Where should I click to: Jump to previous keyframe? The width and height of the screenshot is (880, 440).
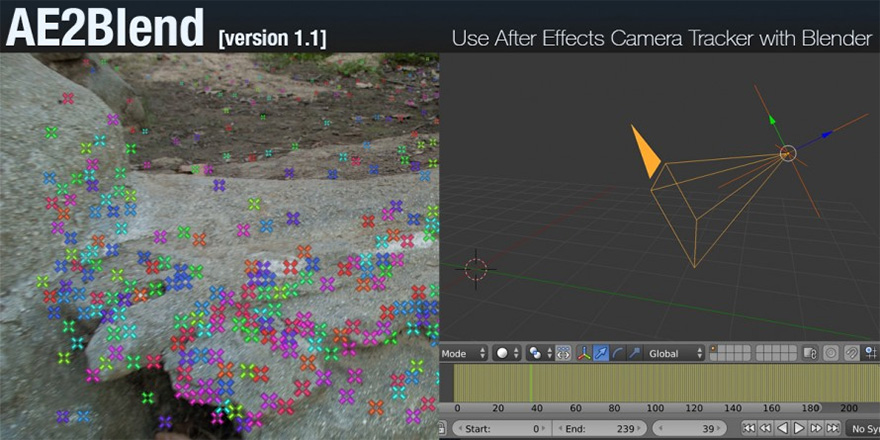tap(766, 429)
